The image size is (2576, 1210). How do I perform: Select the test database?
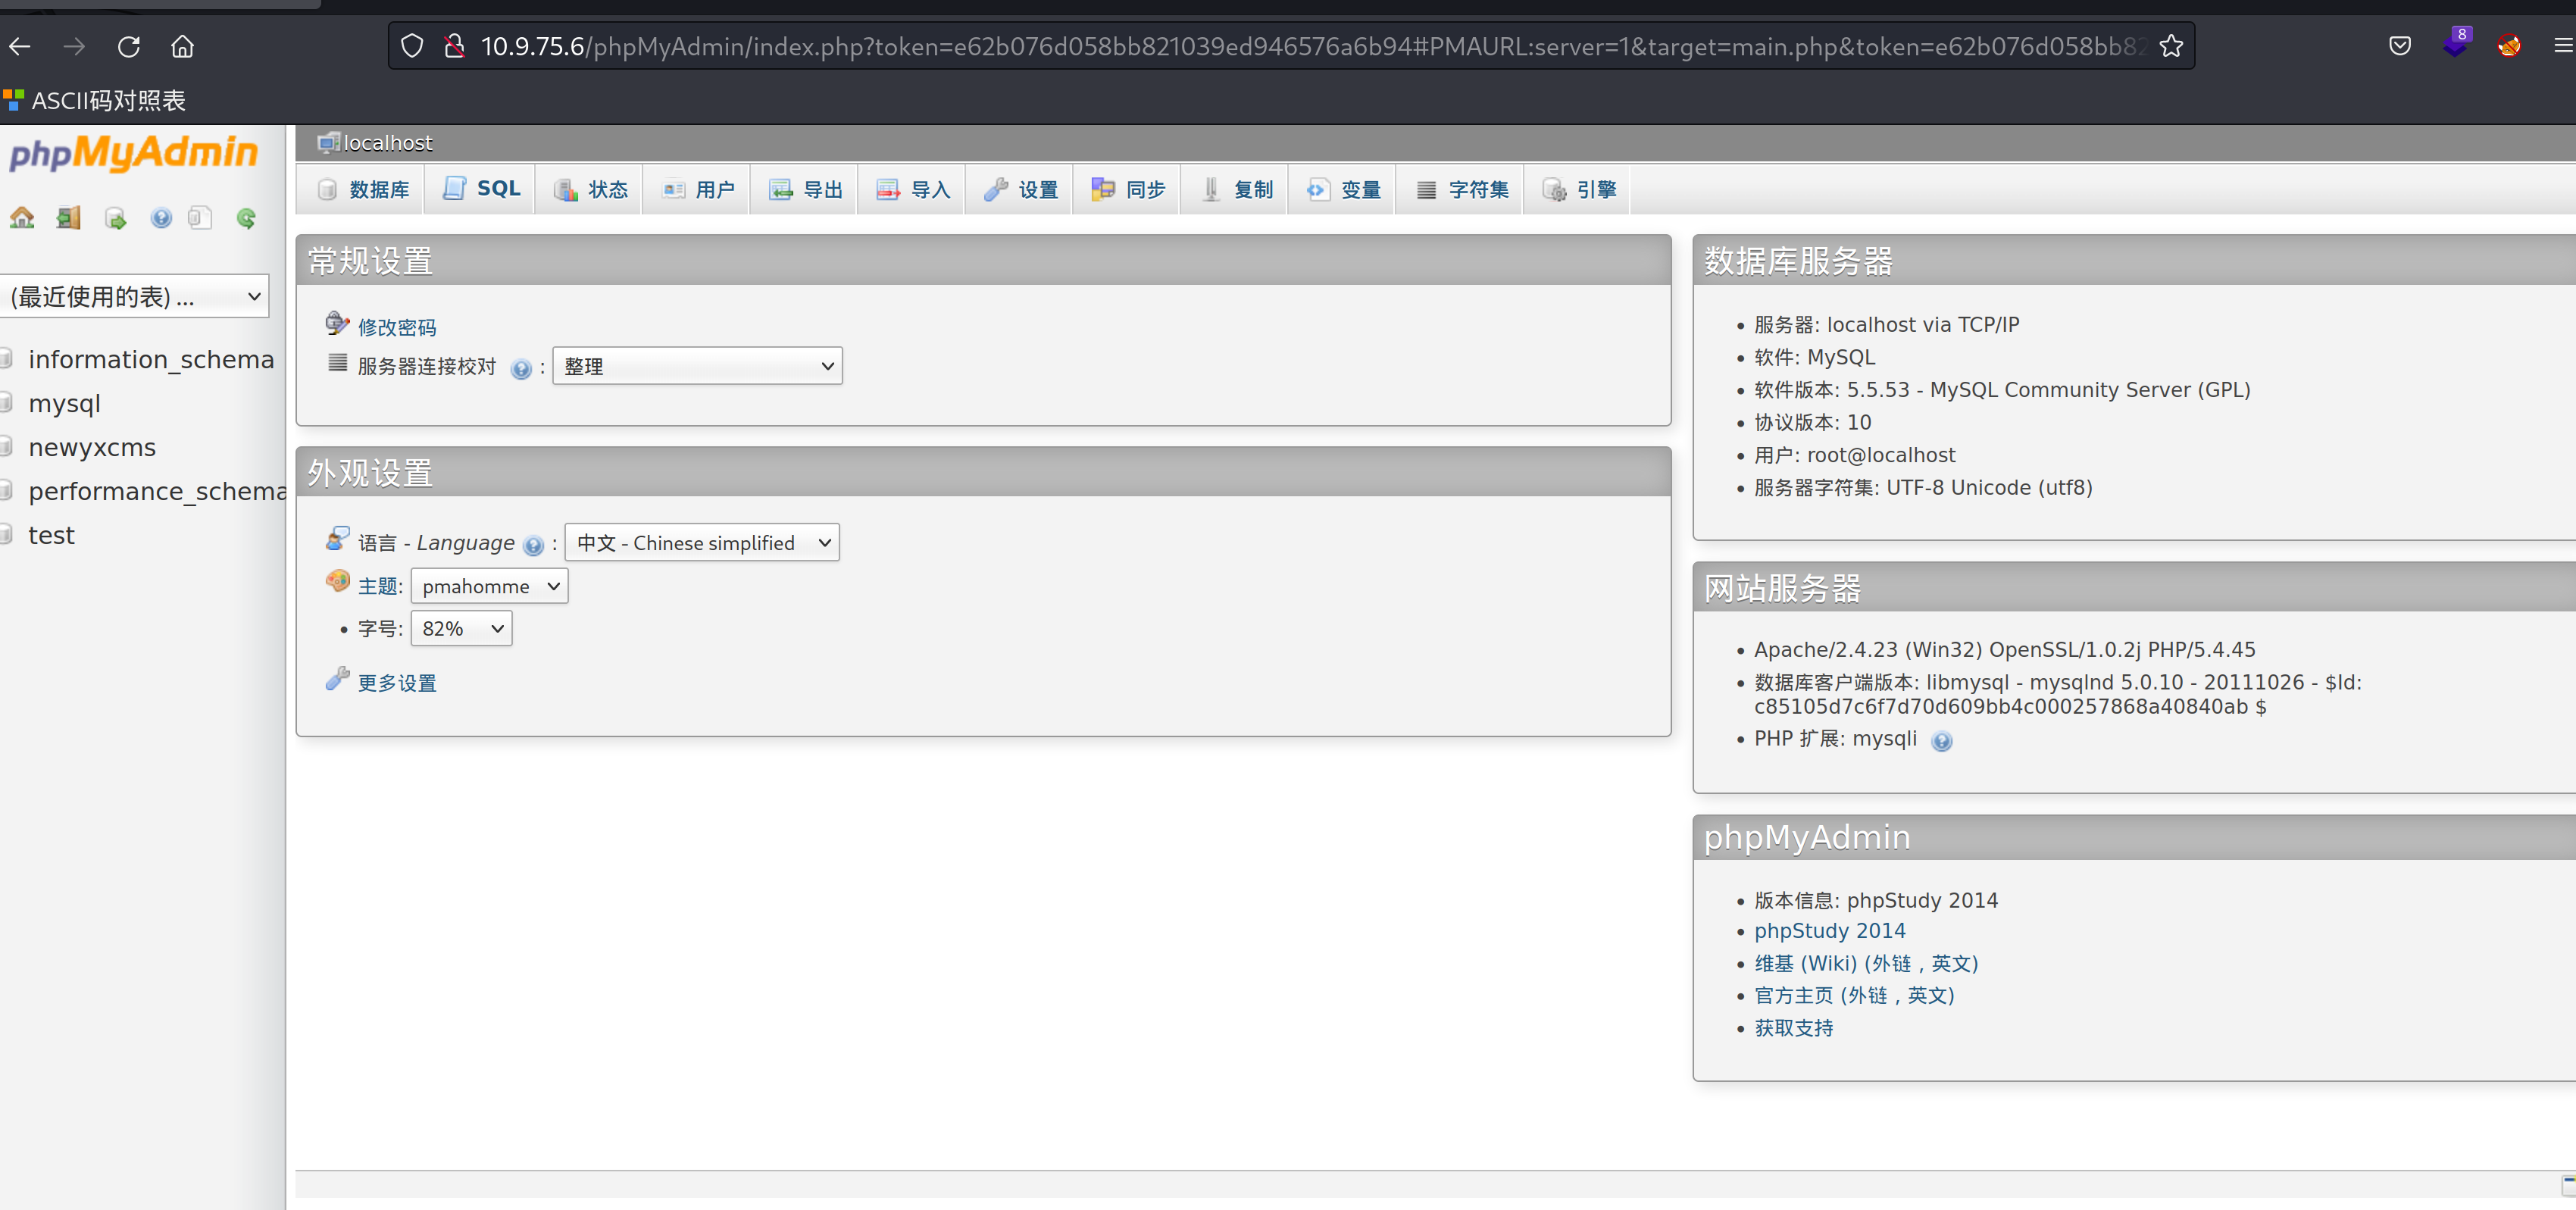pos(51,535)
